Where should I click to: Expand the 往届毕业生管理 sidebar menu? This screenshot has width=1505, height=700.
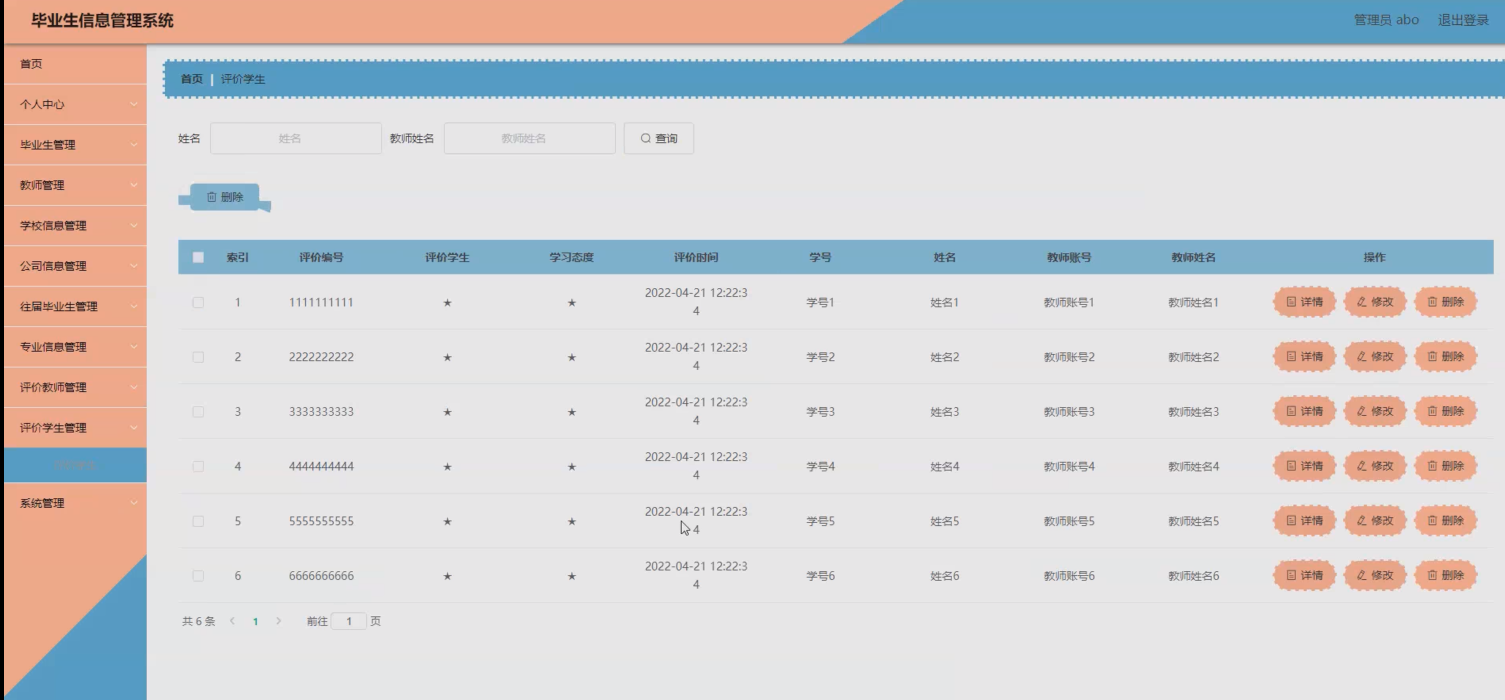75,306
